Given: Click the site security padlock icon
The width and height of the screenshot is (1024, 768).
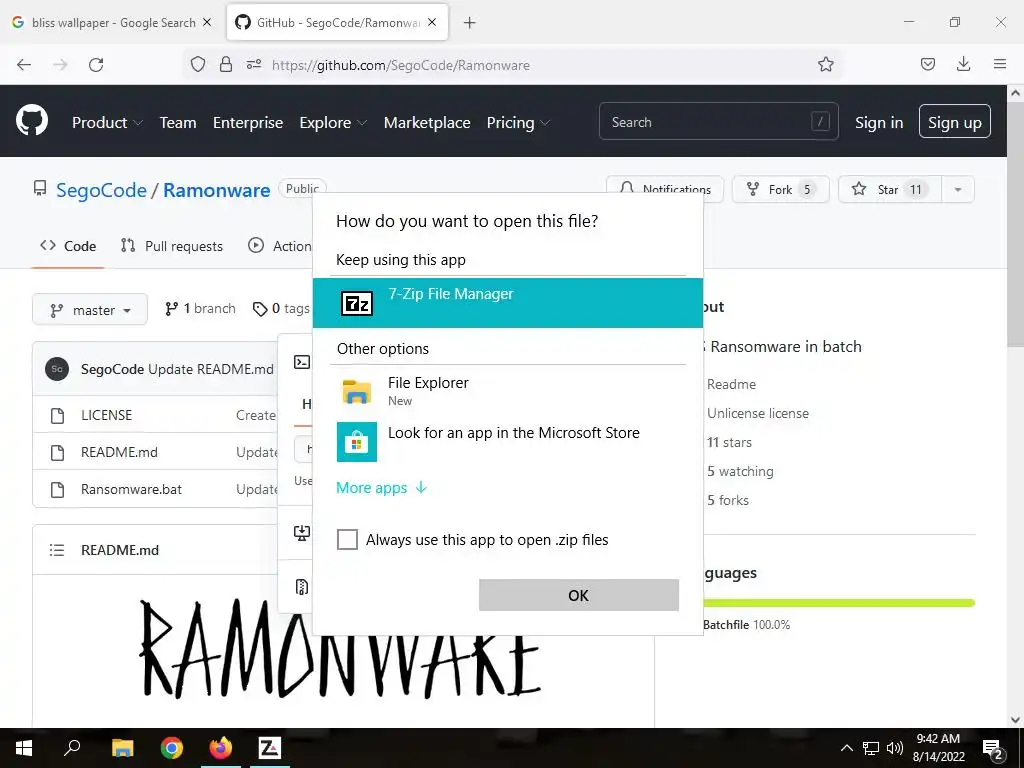Looking at the screenshot, I should [x=226, y=64].
